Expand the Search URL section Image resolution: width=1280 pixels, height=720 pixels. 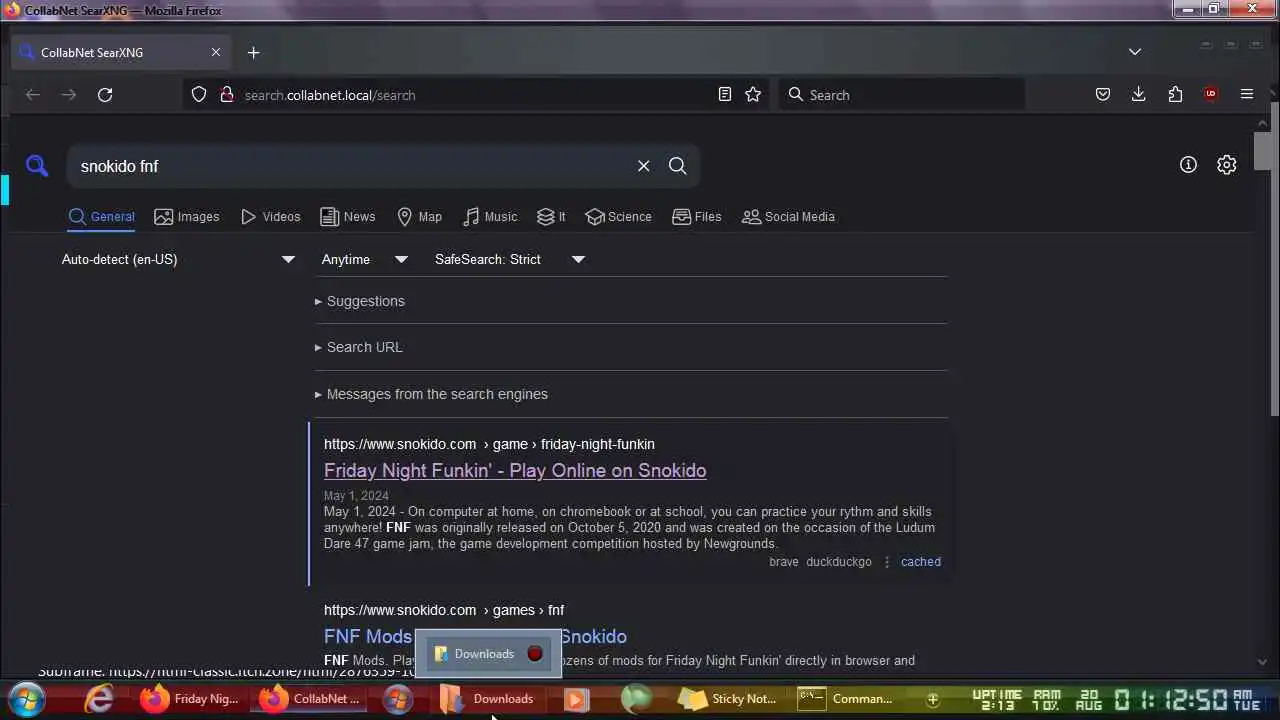point(358,347)
